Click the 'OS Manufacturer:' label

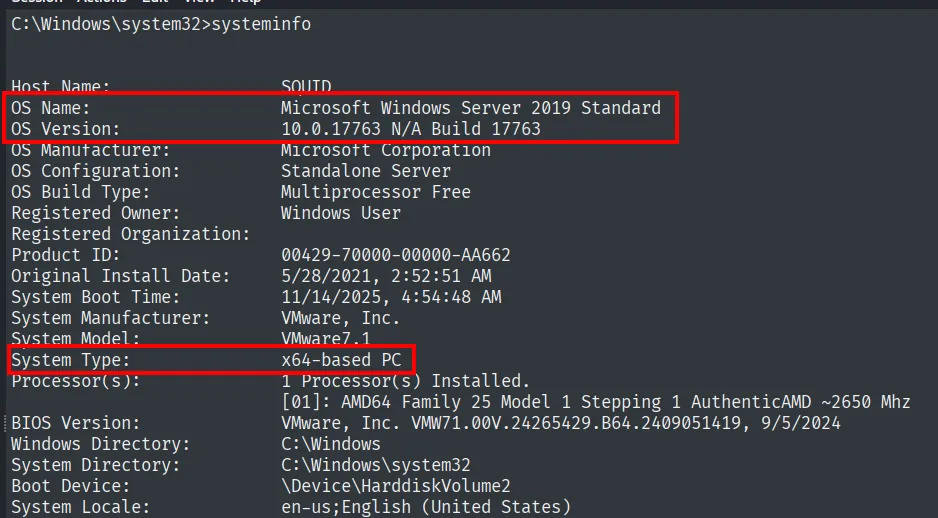point(91,150)
